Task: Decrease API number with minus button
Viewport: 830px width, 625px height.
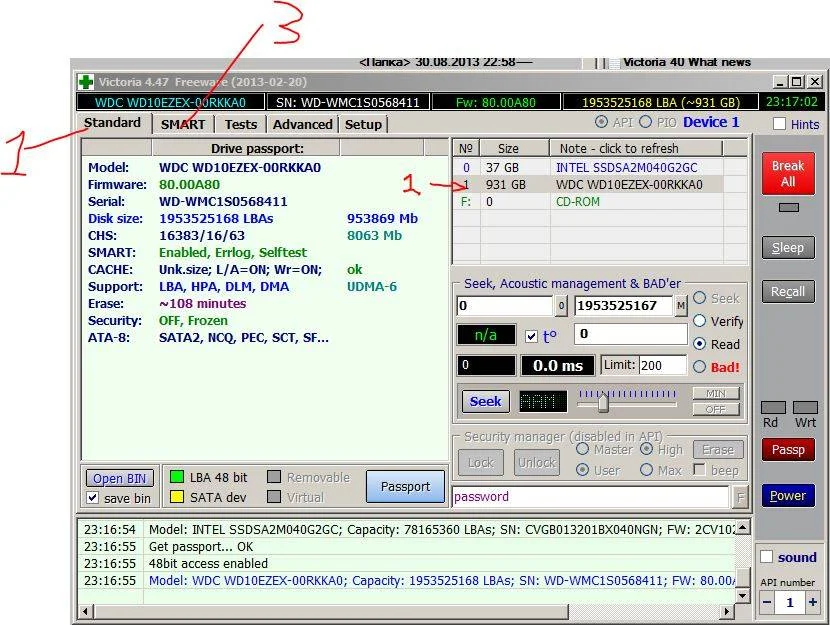Action: click(766, 602)
